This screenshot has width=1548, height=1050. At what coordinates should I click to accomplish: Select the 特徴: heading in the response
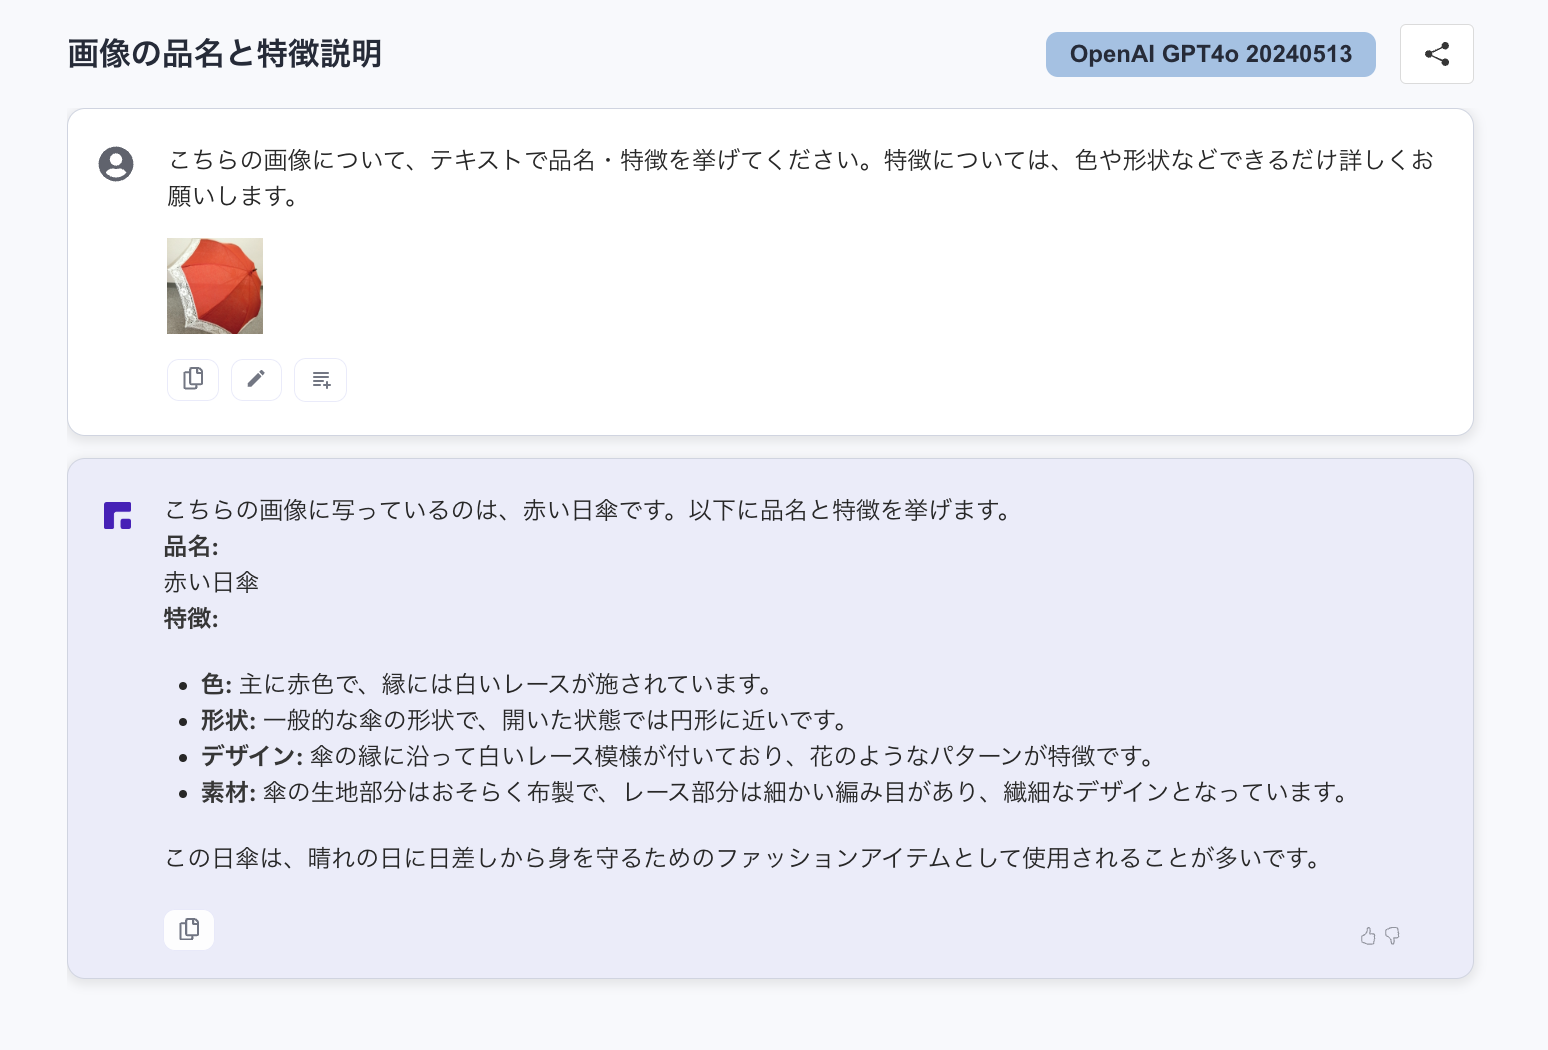[191, 618]
